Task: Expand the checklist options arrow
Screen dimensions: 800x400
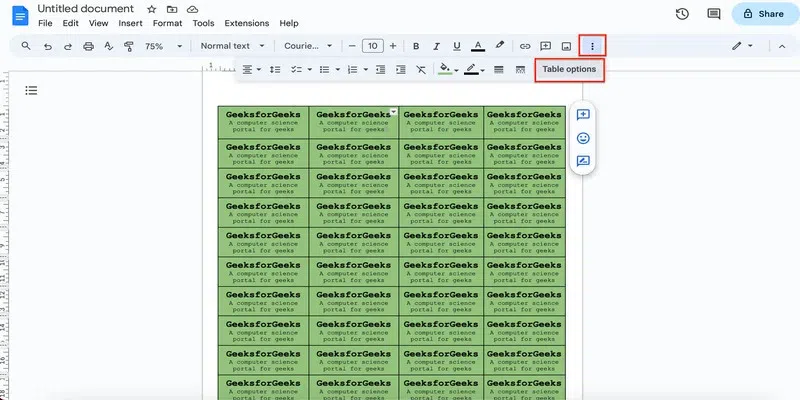Action: click(x=309, y=69)
